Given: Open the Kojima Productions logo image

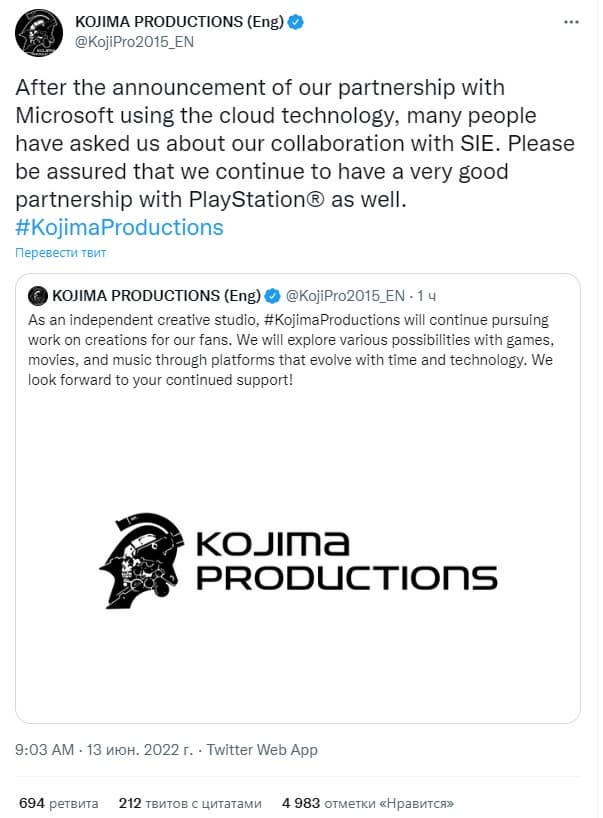Looking at the screenshot, I should point(298,562).
